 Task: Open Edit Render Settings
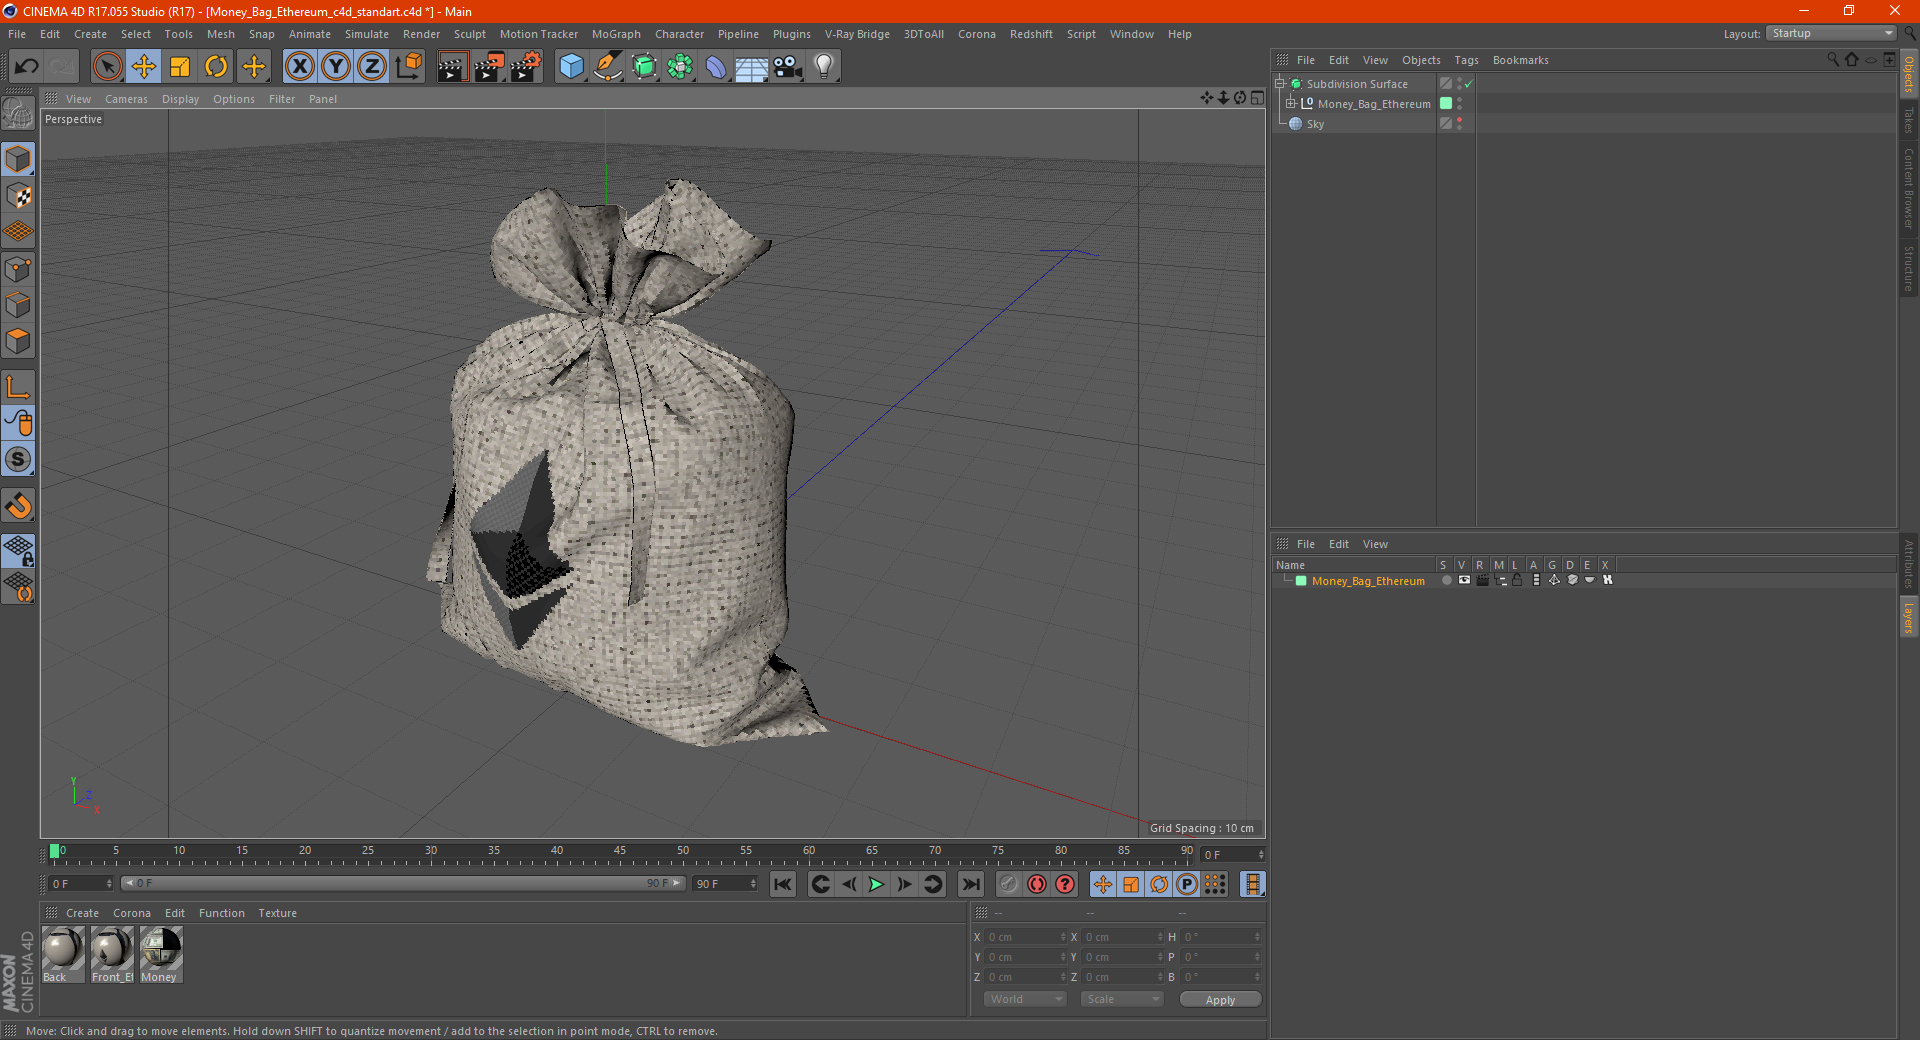coord(526,67)
